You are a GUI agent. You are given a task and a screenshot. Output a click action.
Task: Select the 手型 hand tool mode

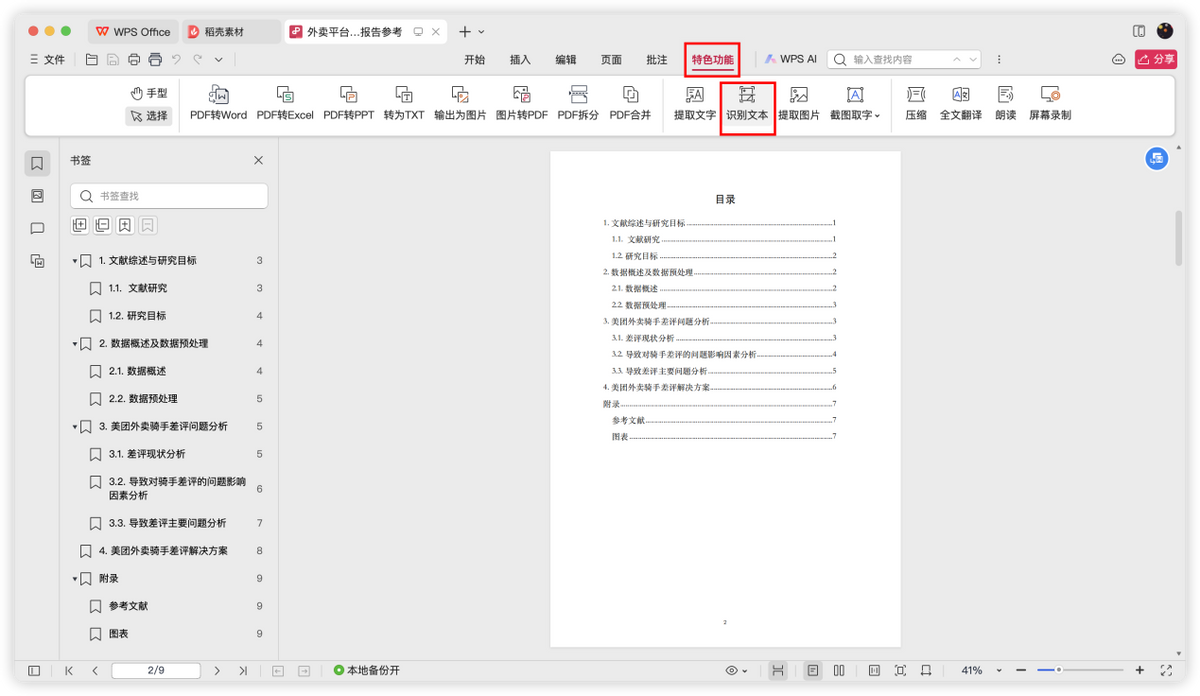point(148,93)
